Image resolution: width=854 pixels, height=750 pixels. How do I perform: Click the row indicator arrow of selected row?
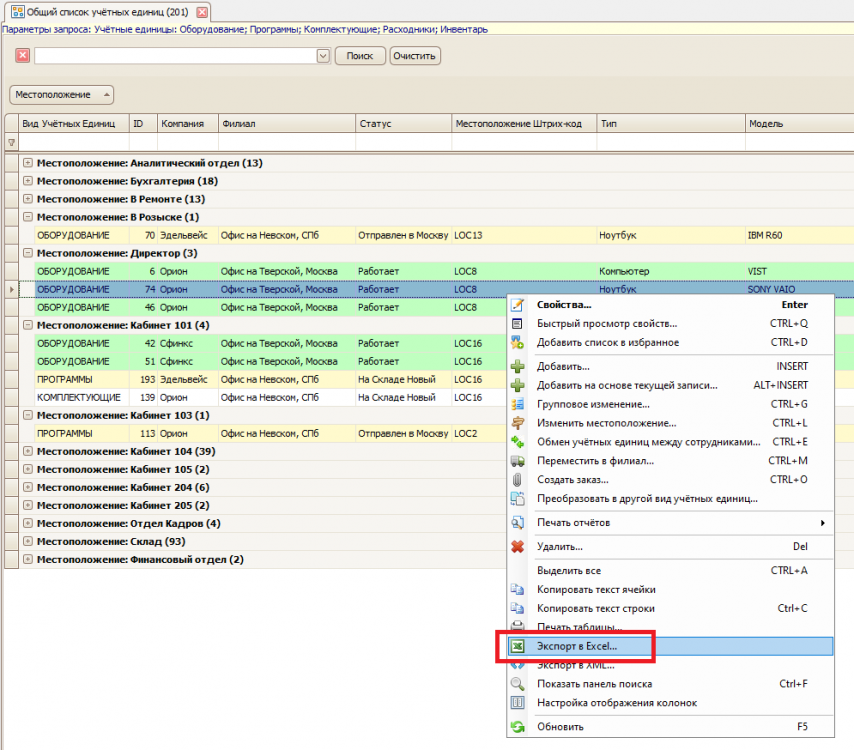[x=11, y=289]
